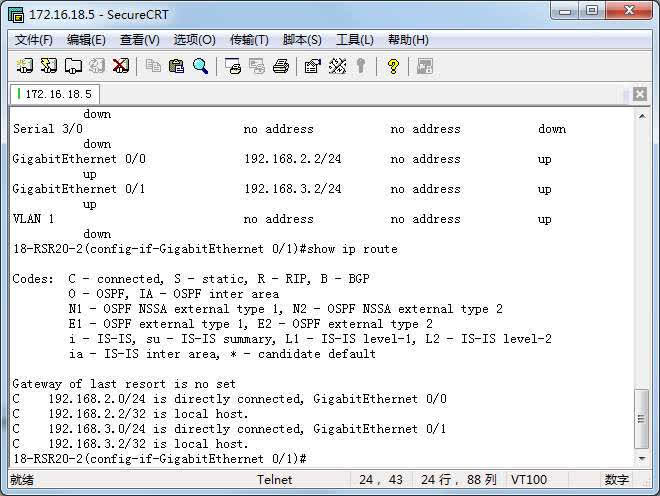Open the 脚本(S) menu
This screenshot has height=496, width=660.
click(x=302, y=40)
